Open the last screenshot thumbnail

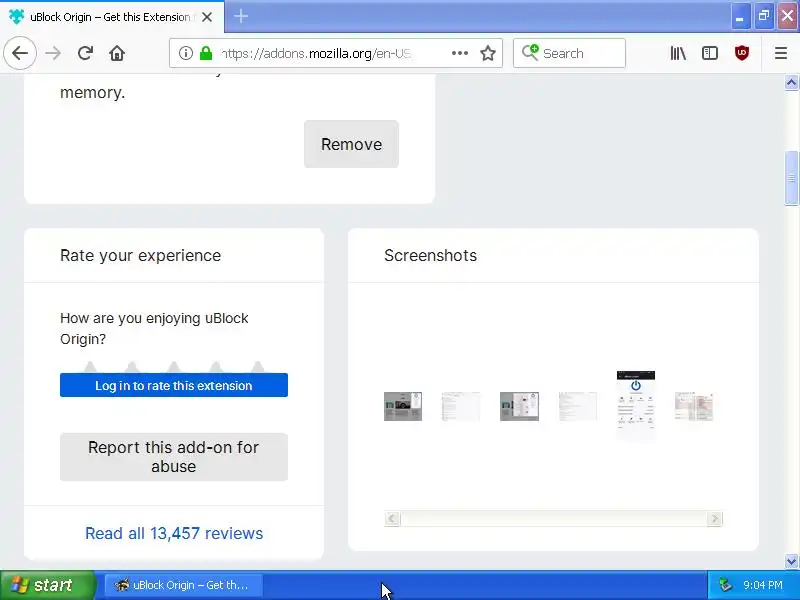(x=694, y=406)
